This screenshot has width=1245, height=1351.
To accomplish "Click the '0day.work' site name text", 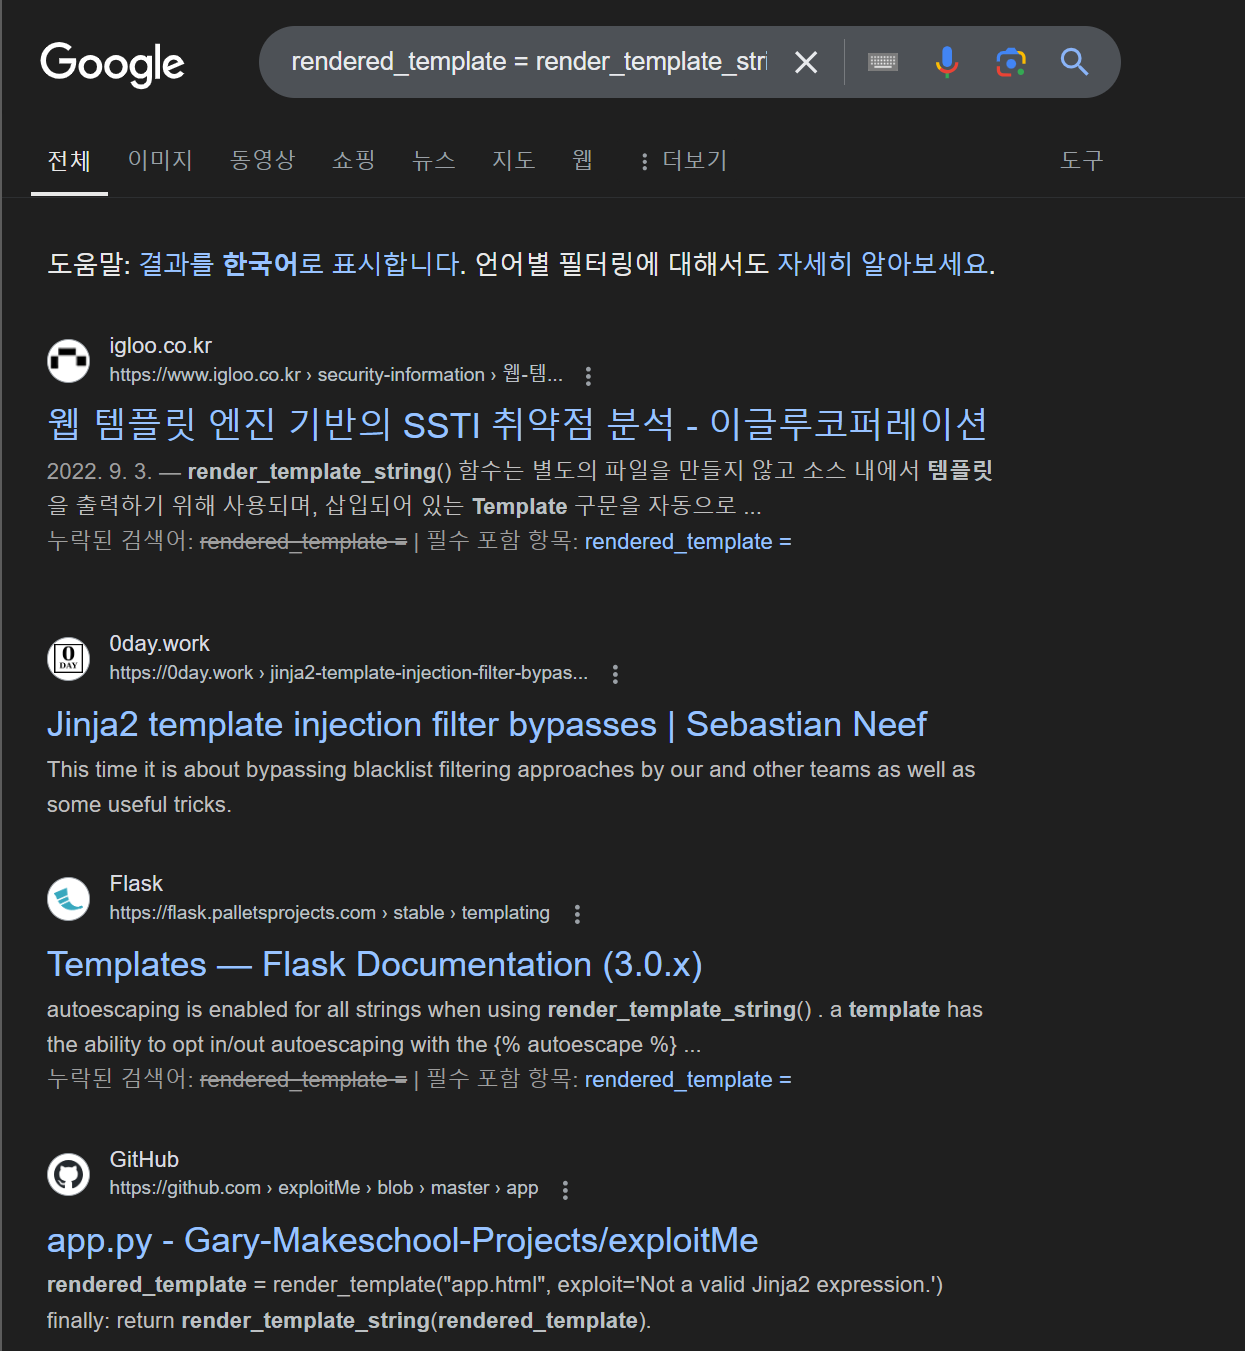I will (x=159, y=644).
